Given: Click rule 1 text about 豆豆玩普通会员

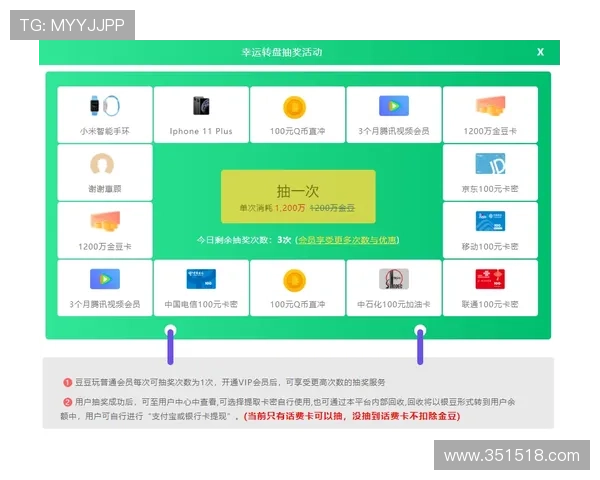Looking at the screenshot, I should pyautogui.click(x=230, y=382).
